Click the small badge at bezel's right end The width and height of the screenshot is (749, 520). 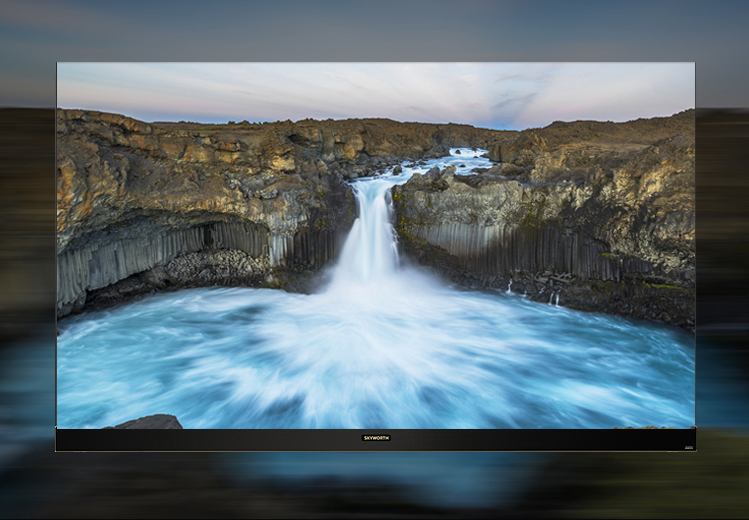tap(688, 447)
